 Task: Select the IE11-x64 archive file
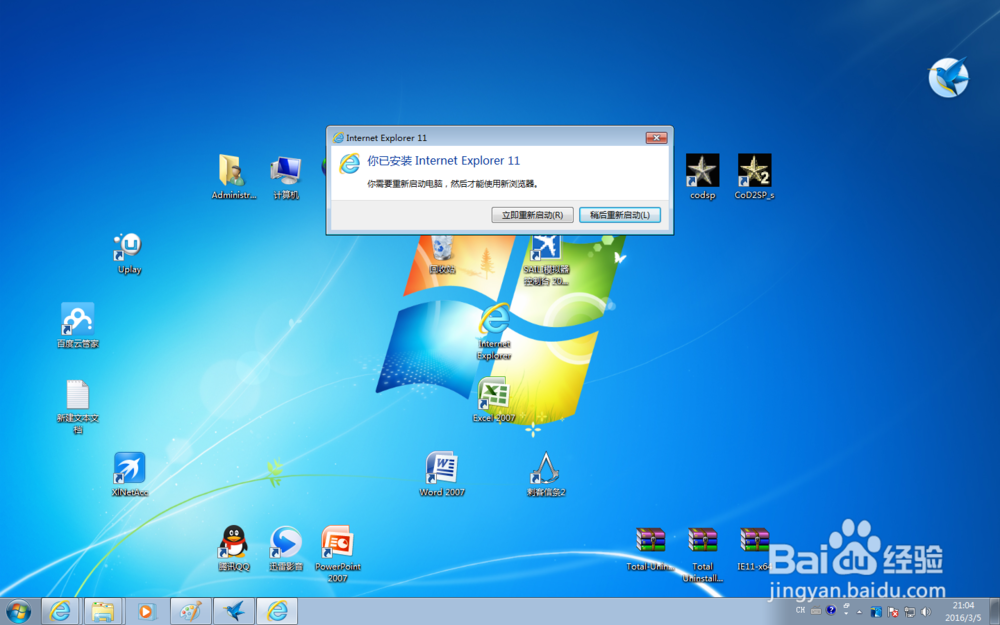coord(754,548)
